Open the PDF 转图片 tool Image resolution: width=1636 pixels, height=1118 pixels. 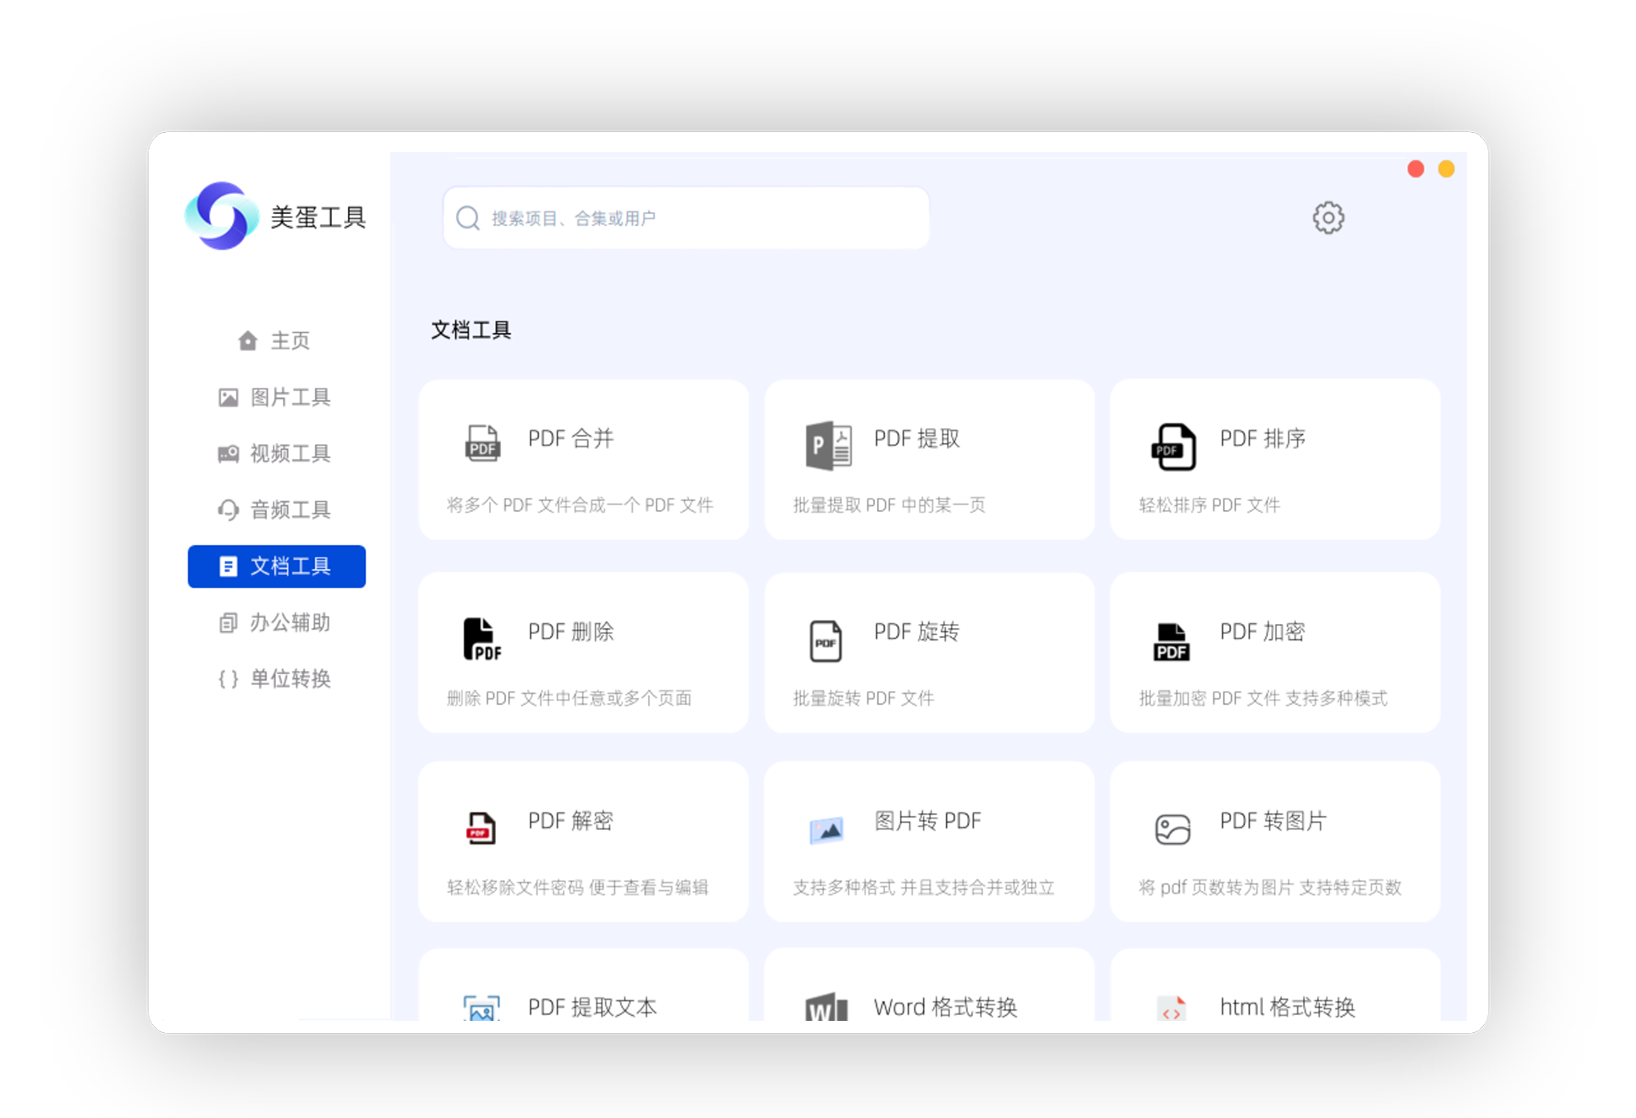point(1274,840)
